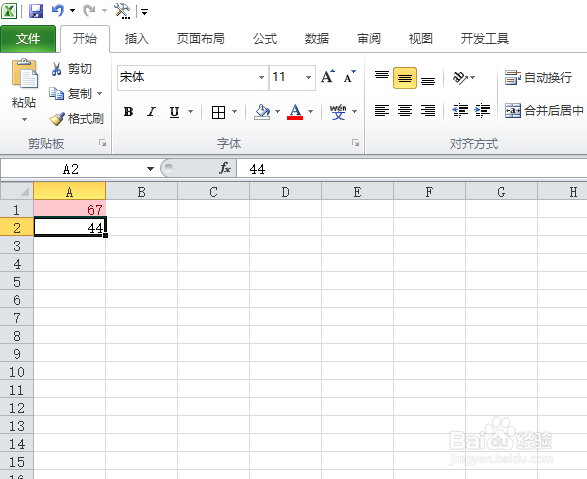This screenshot has width=587, height=479.
Task: Click the fx insert function icon
Action: [x=225, y=168]
